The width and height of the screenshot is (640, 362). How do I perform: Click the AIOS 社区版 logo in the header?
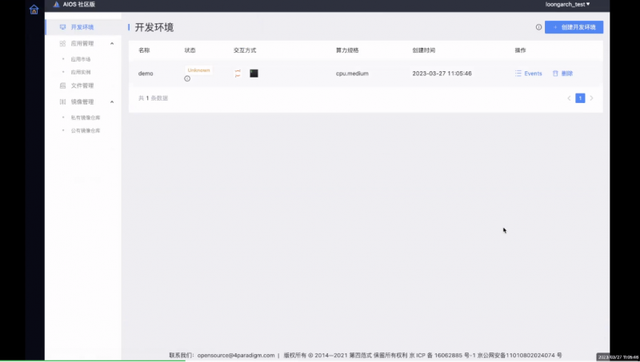pyautogui.click(x=74, y=4)
